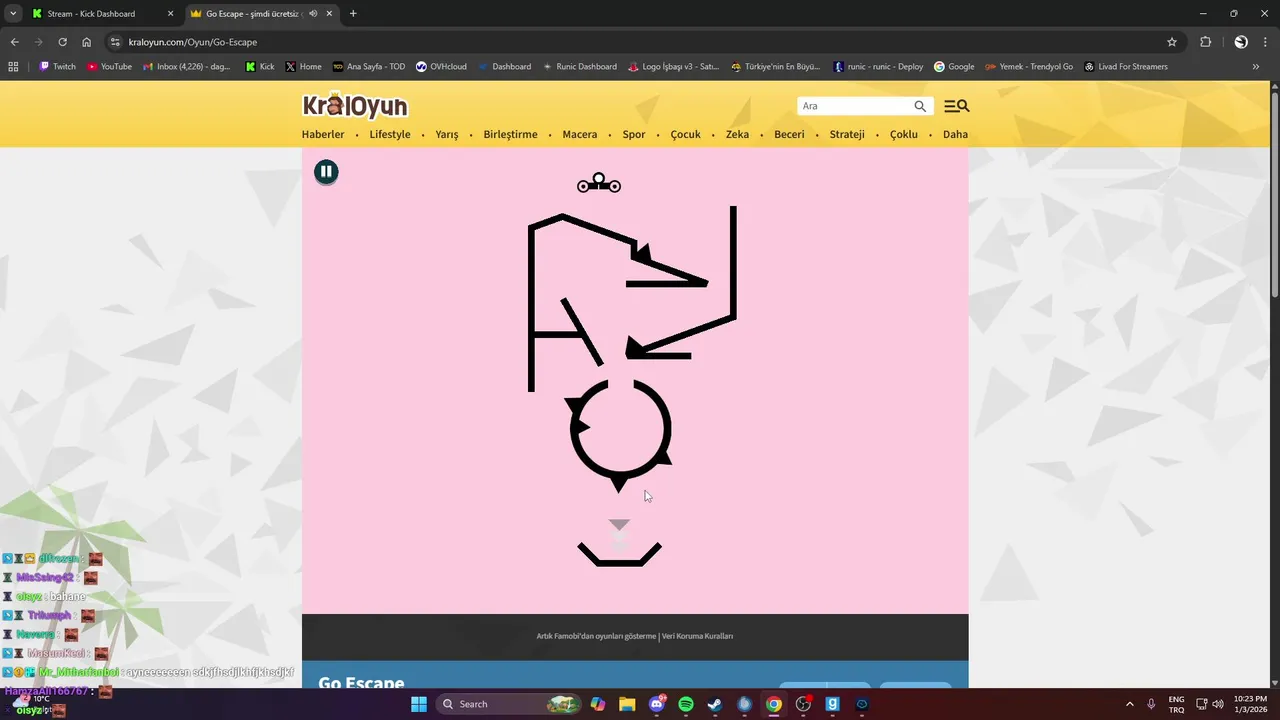This screenshot has height=720, width=1280.
Task: Open the Google bookmark
Action: pos(954,66)
